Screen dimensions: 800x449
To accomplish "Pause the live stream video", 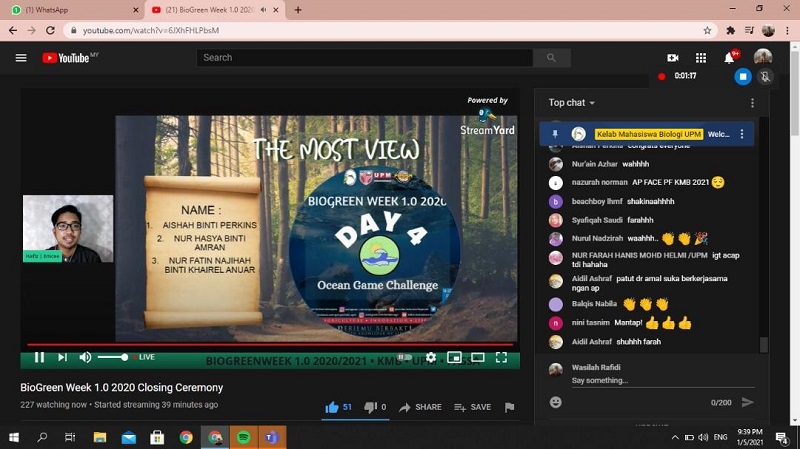I will click(39, 357).
